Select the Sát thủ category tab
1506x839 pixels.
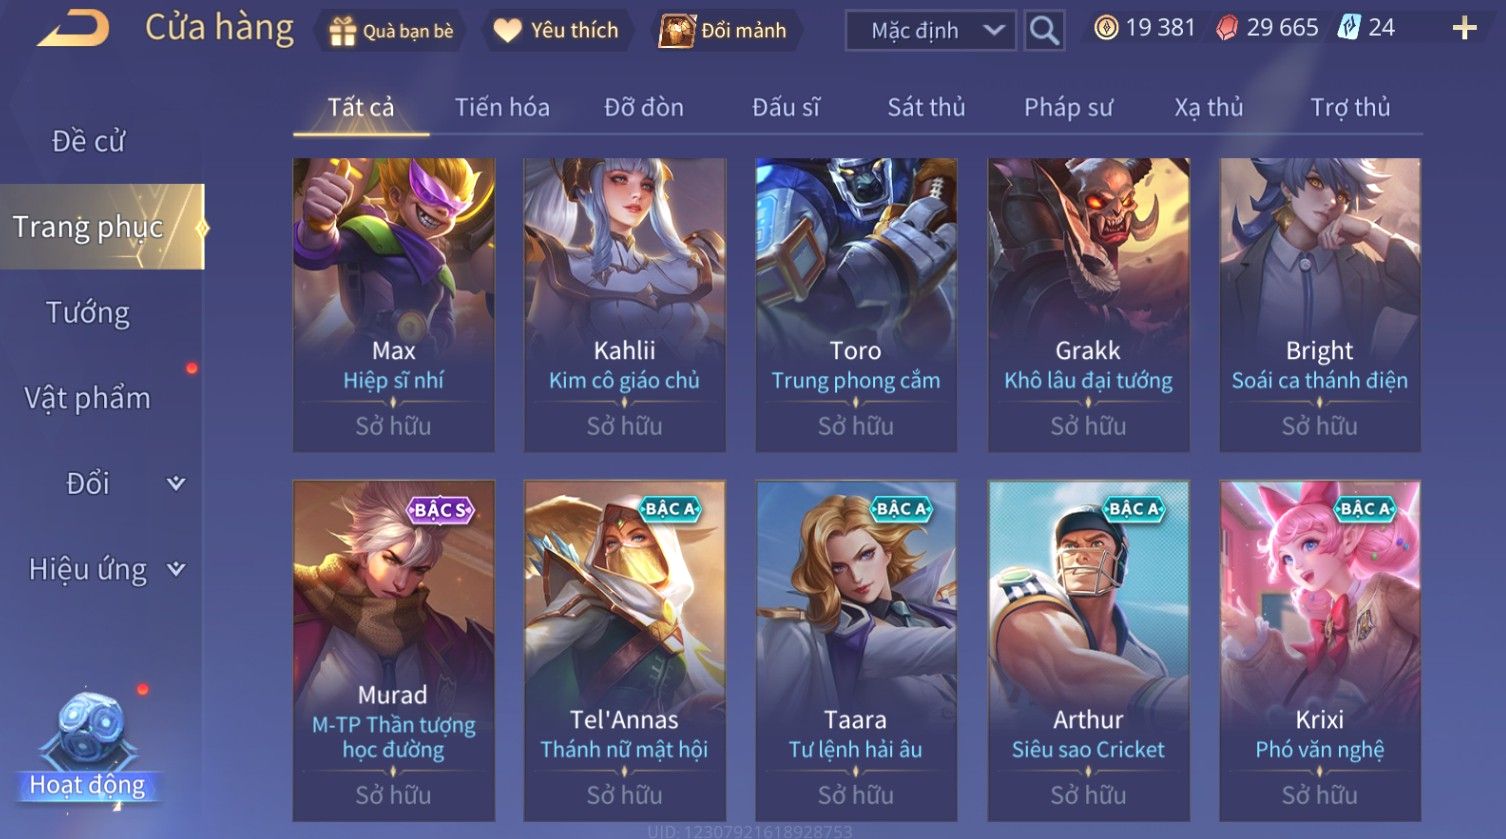tap(926, 107)
